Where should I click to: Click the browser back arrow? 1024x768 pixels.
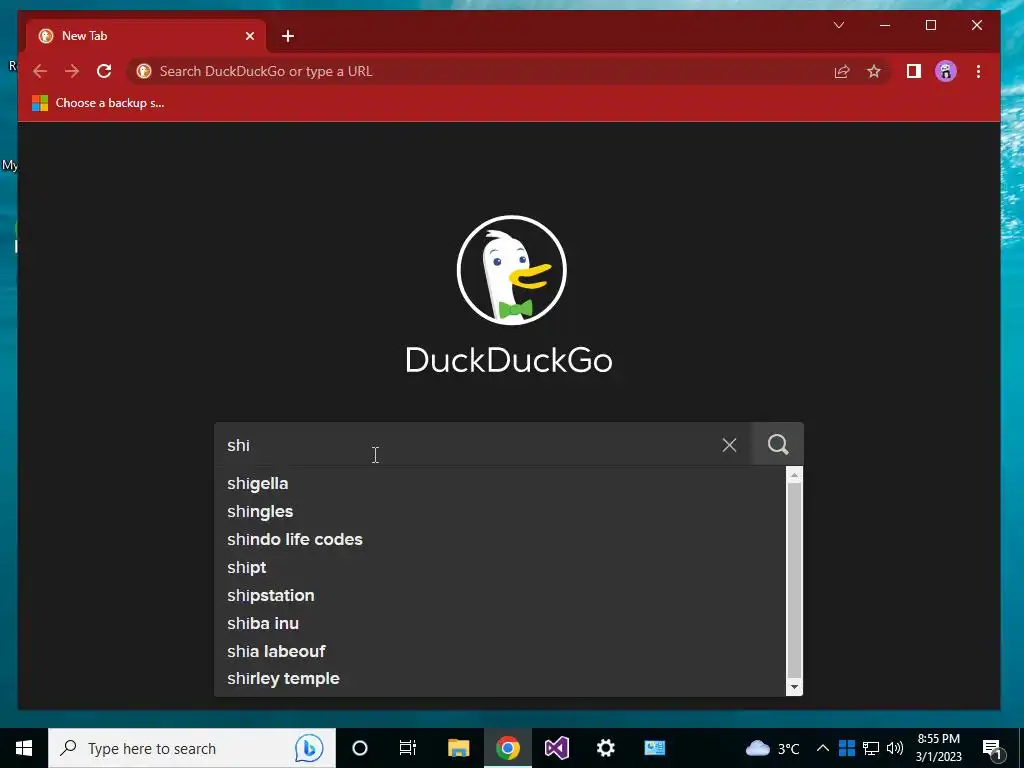40,71
